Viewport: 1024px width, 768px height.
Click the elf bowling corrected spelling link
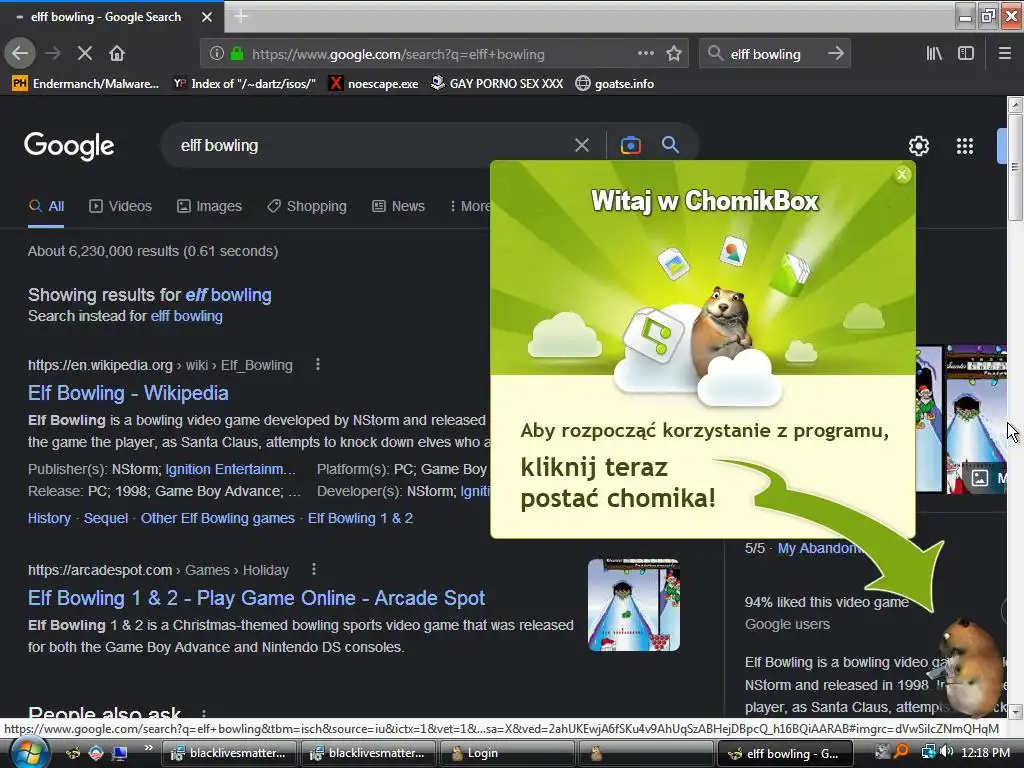pyautogui.click(x=228, y=295)
